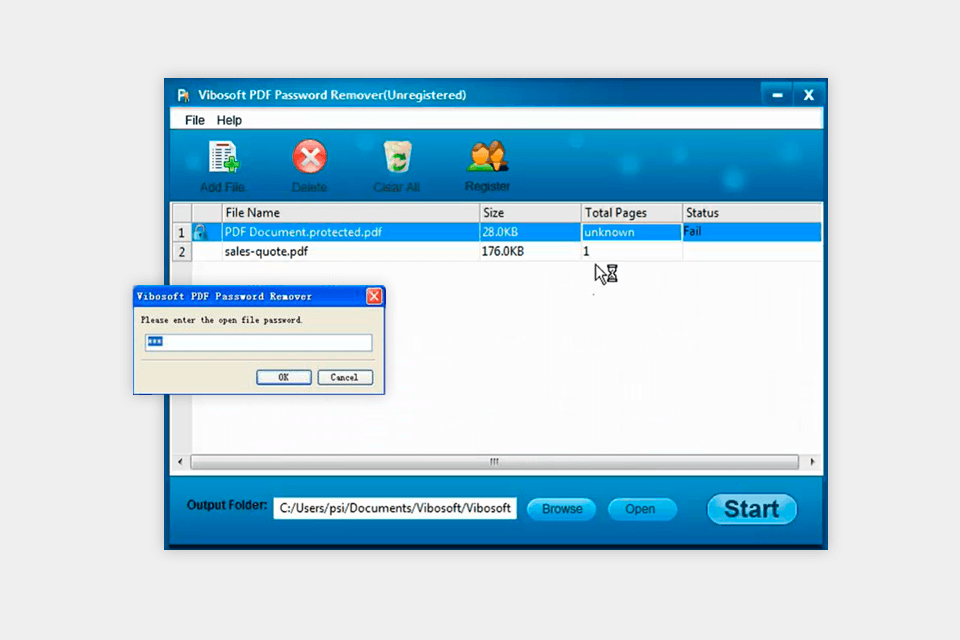
Task: Select PDF Document.protected.pdf file name
Action: [303, 232]
